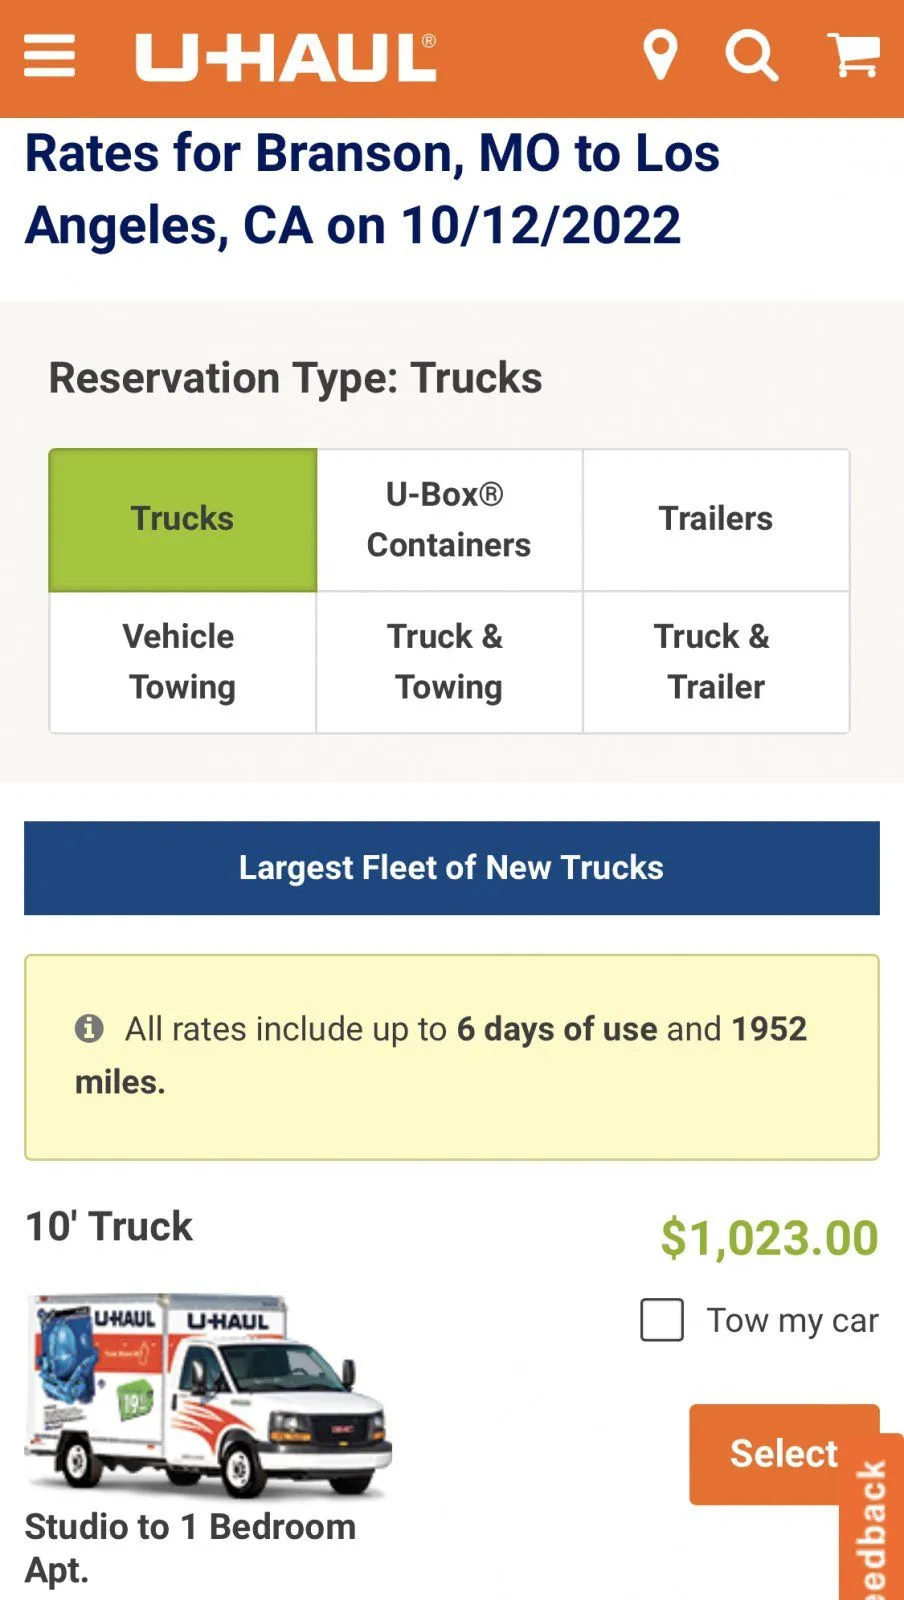Click the info icon in the rates notice

(89, 1028)
